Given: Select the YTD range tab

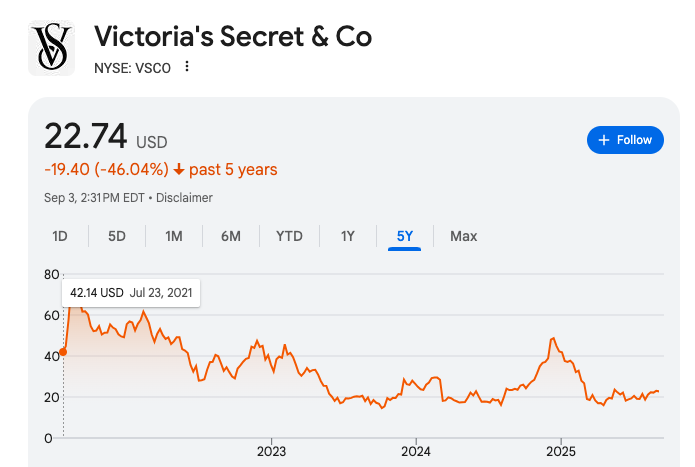Looking at the screenshot, I should point(289,236).
